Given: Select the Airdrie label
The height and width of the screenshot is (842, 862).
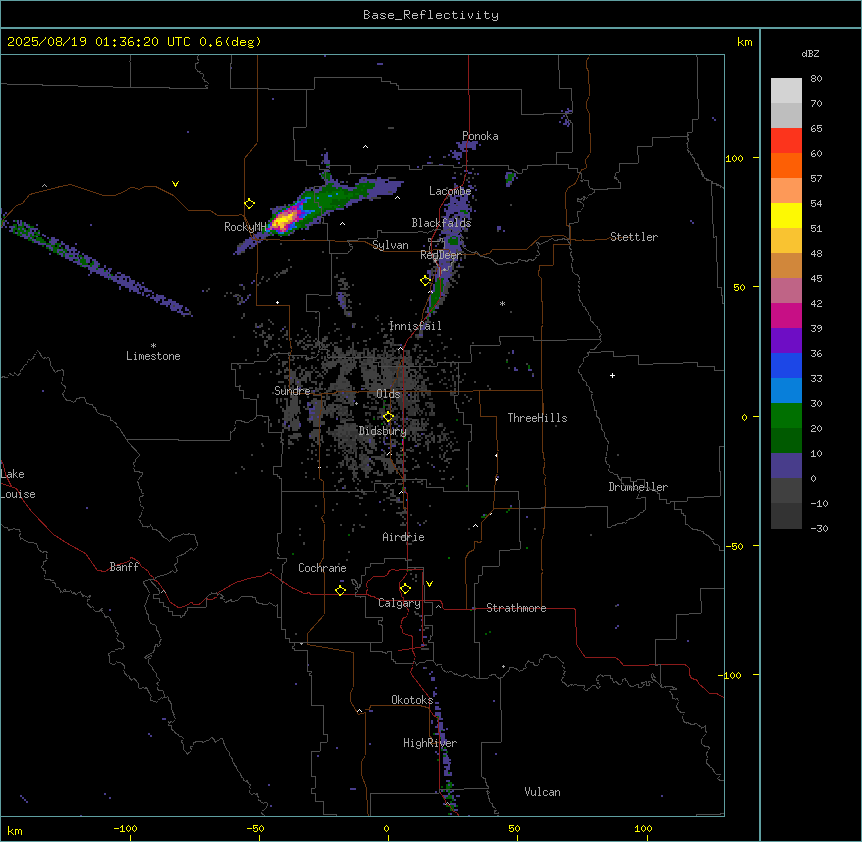Looking at the screenshot, I should click(404, 537).
